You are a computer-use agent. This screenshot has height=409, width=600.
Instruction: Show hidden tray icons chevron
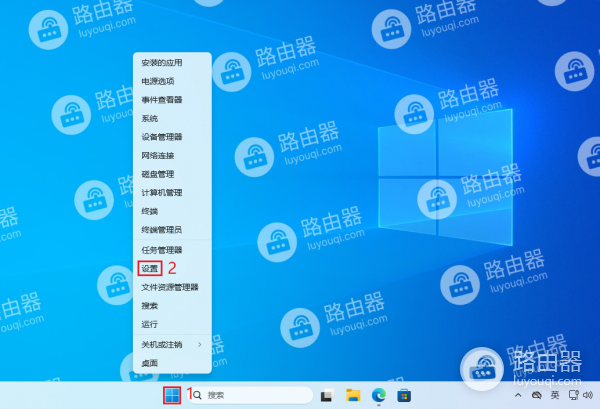[x=518, y=395]
